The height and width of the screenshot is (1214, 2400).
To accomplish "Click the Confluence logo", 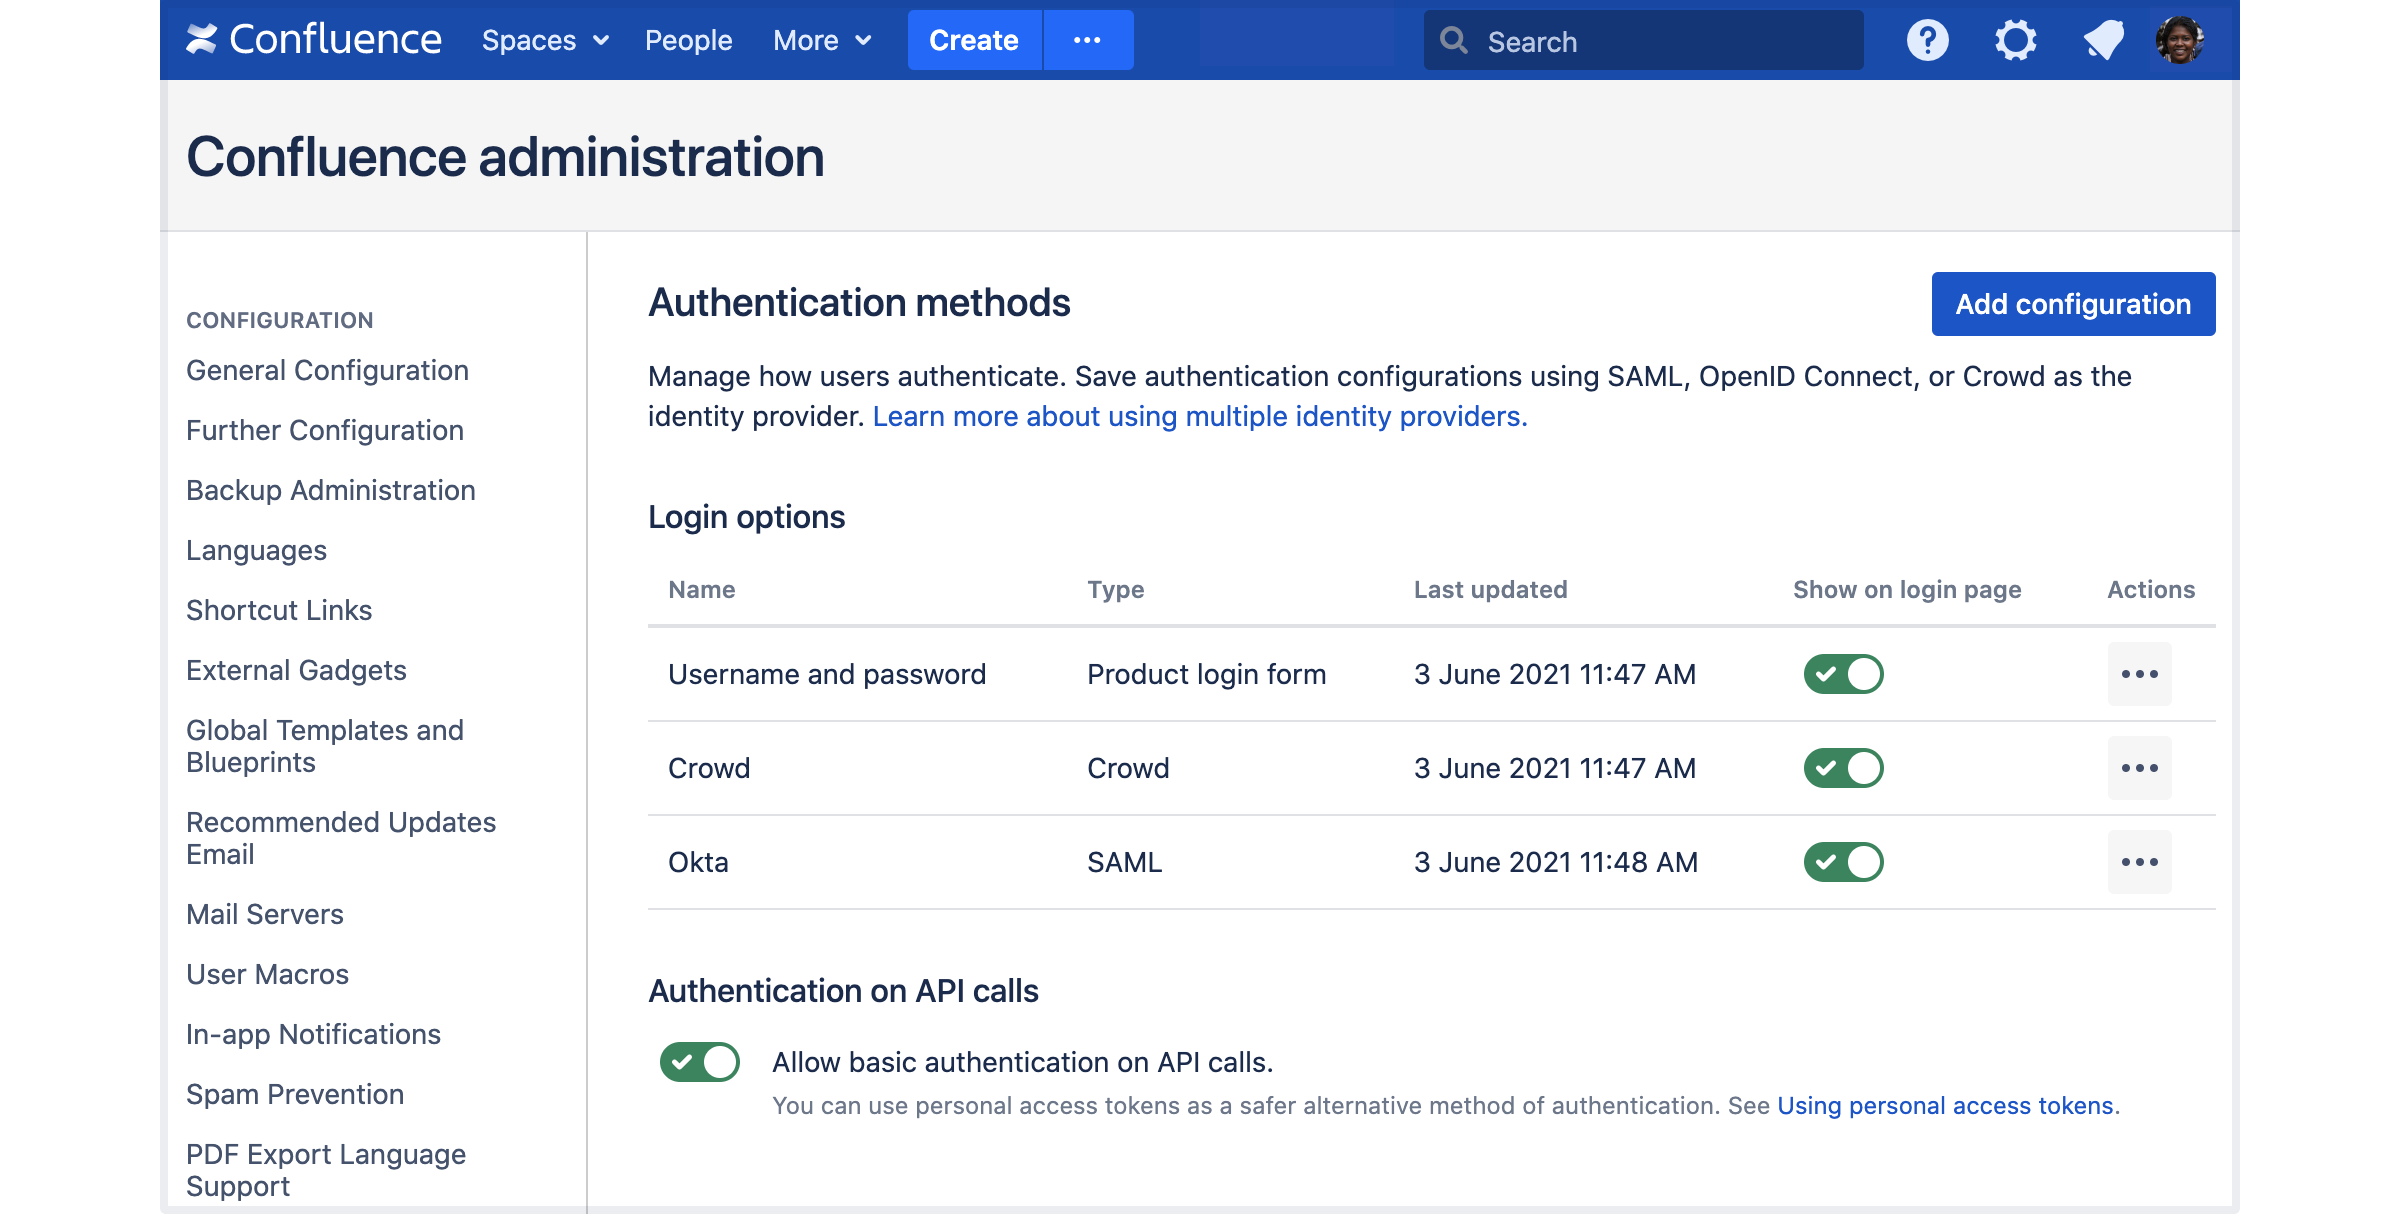I will coord(314,40).
